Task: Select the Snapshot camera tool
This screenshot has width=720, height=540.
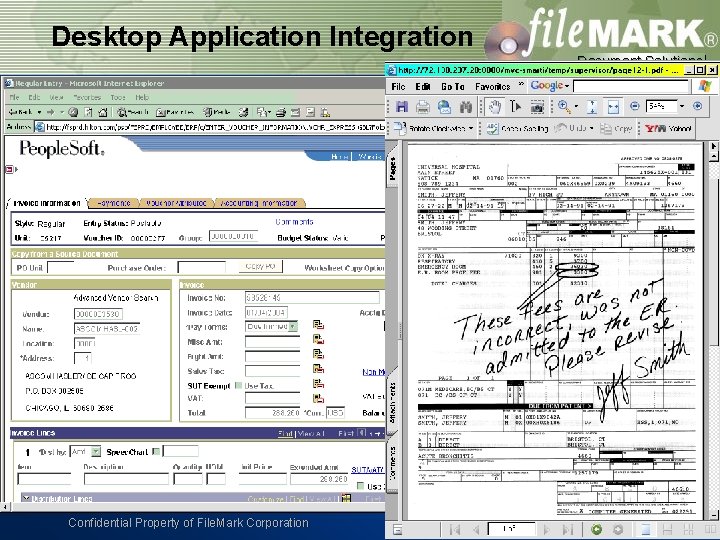Action: coord(537,107)
